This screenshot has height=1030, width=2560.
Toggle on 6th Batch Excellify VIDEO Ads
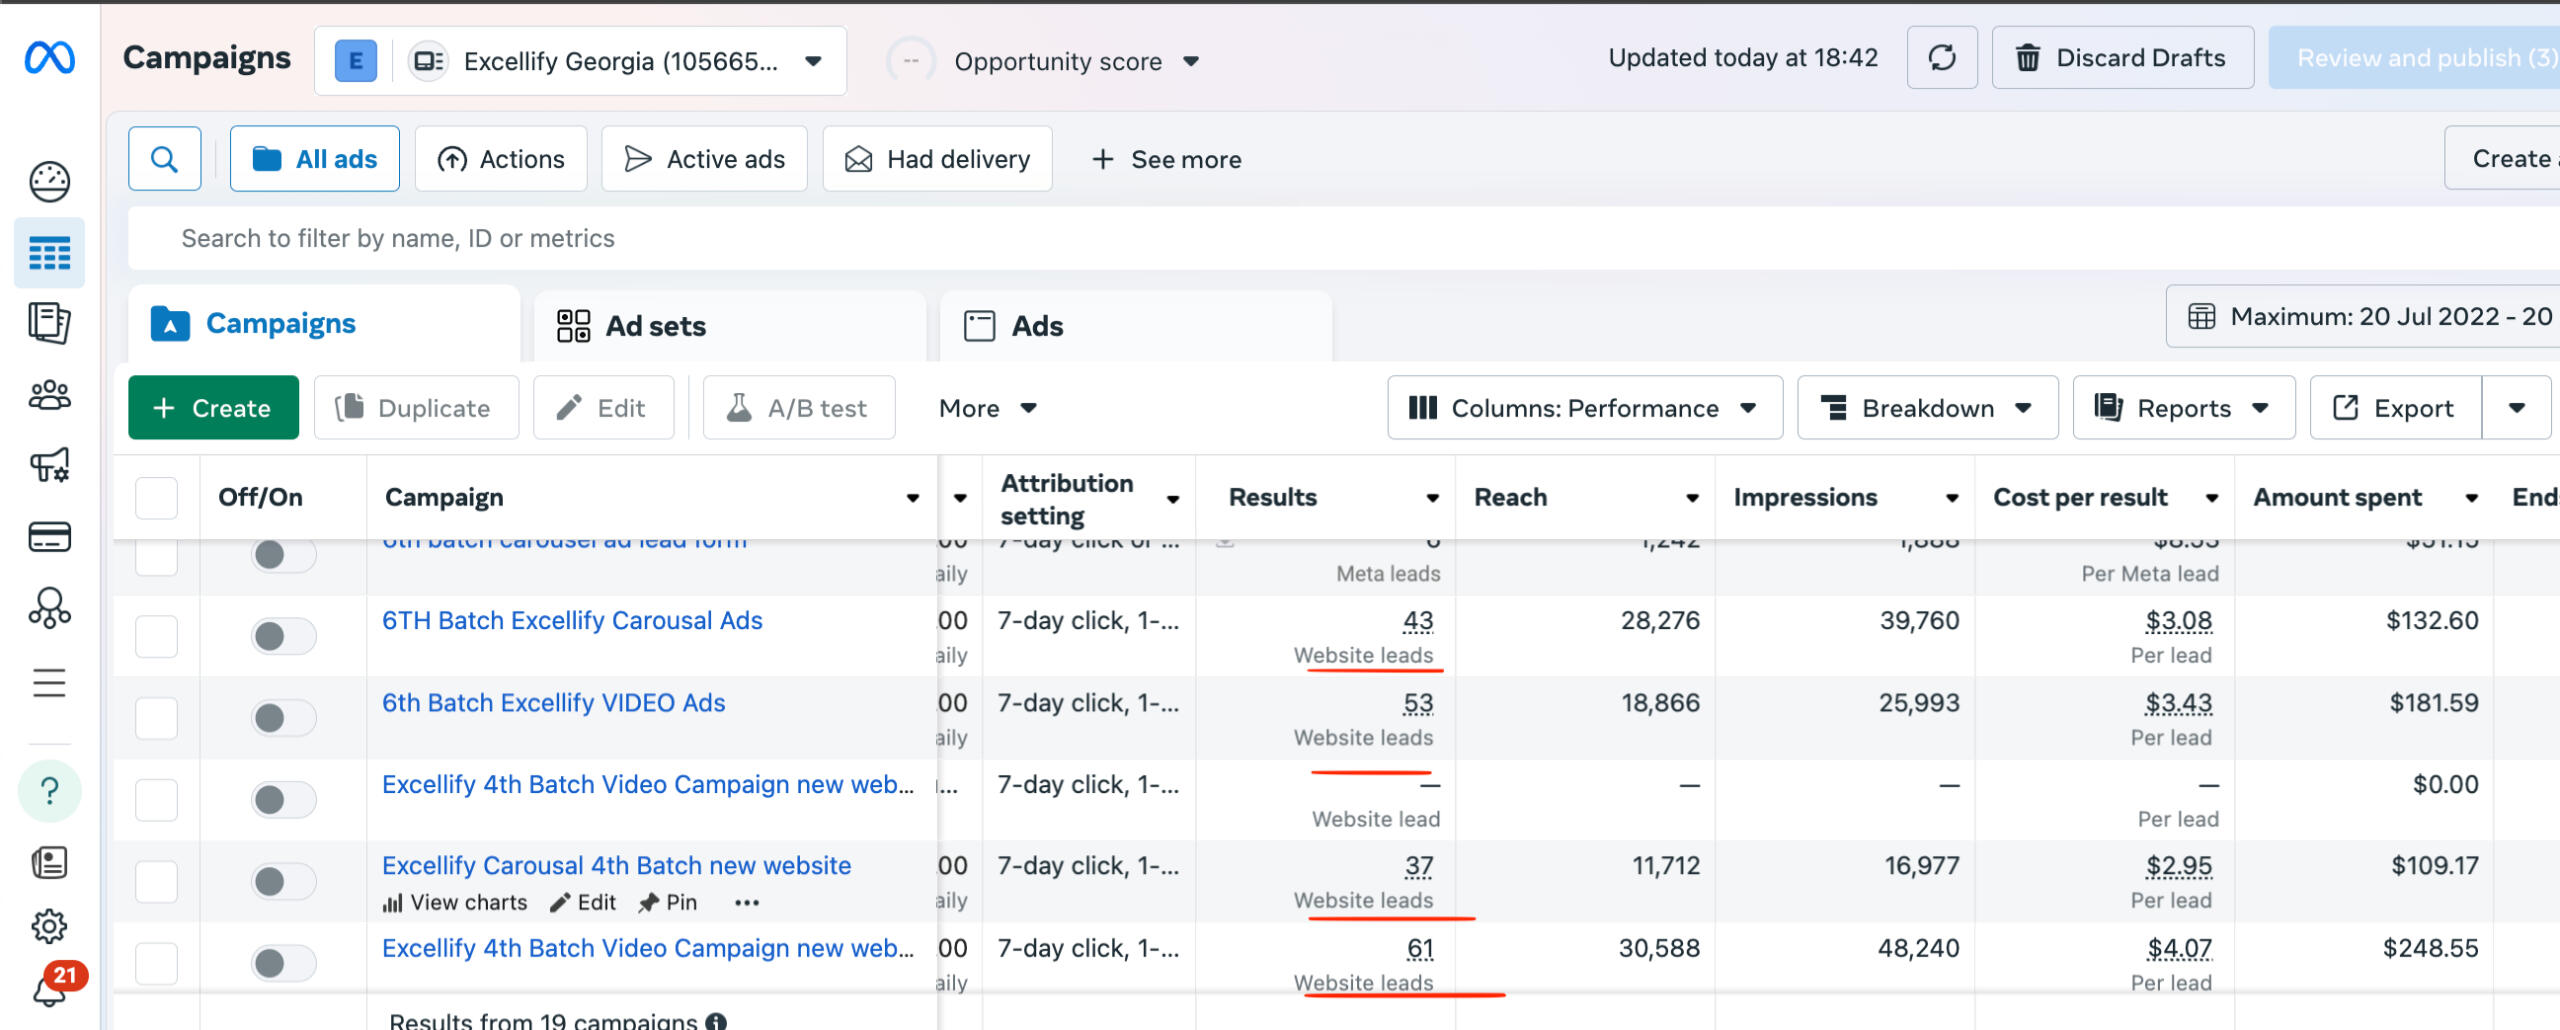pos(282,718)
